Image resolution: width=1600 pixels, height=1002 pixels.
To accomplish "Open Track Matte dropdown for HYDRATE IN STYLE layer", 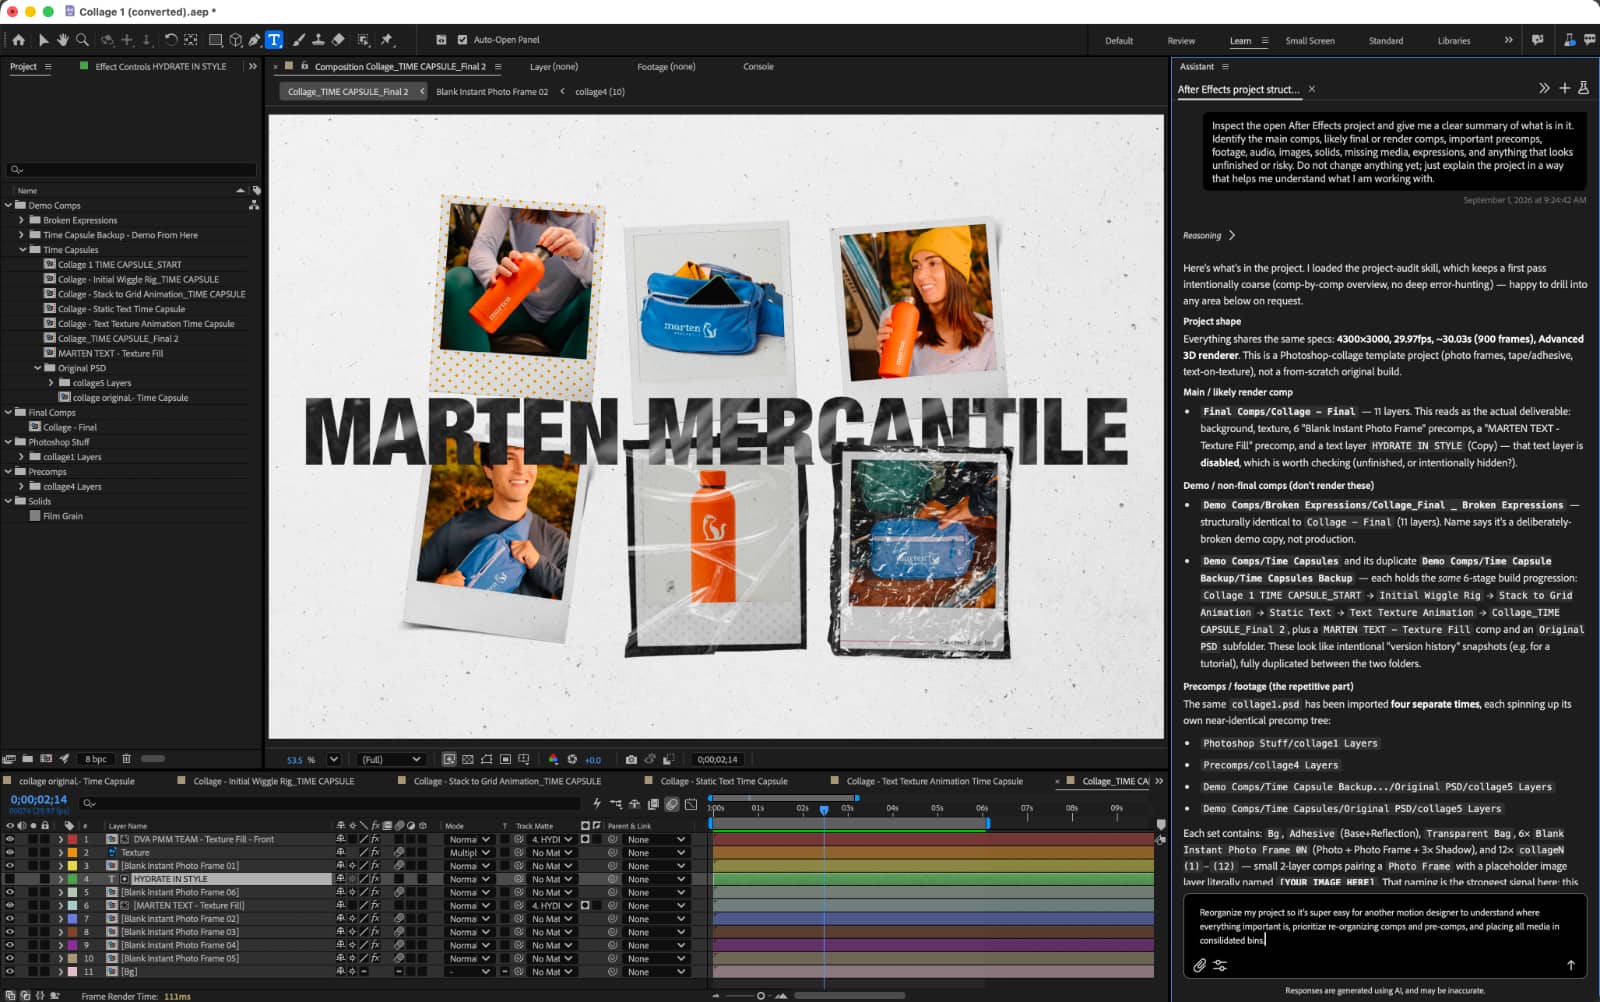I will click(551, 879).
